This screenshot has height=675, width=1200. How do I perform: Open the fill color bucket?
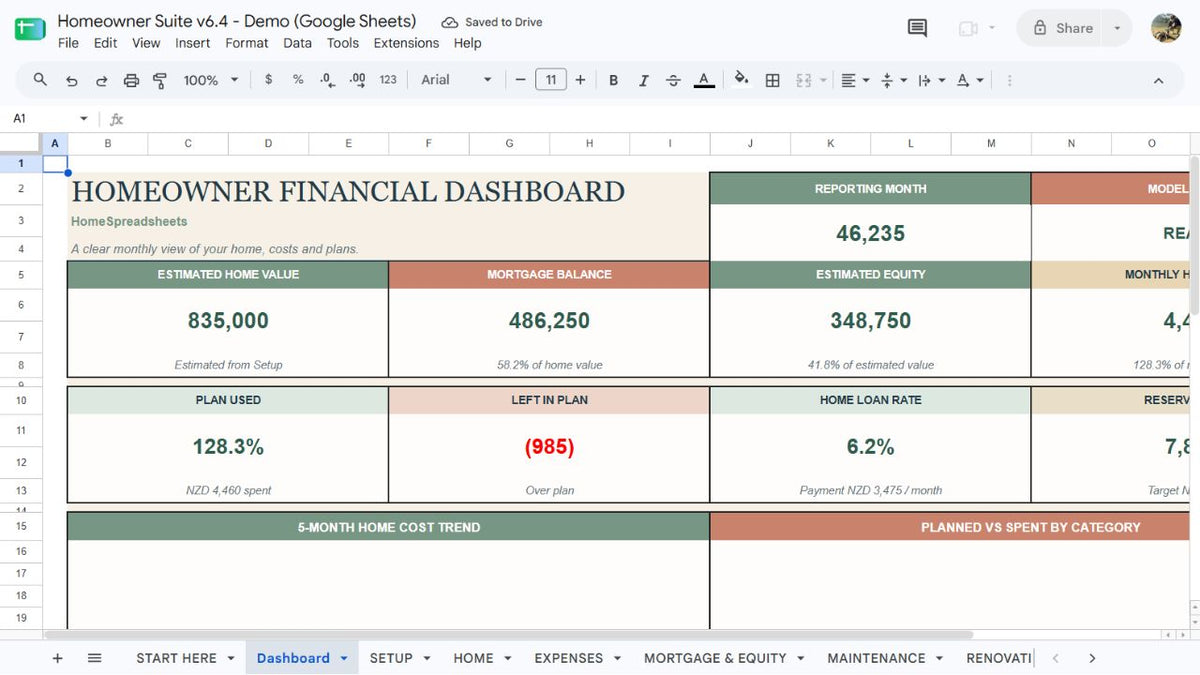coord(741,80)
